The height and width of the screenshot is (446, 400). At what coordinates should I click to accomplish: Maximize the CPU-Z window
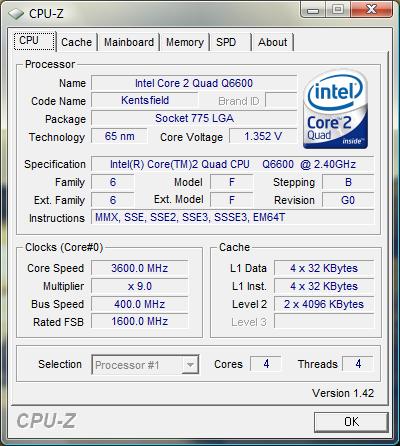coord(338,9)
